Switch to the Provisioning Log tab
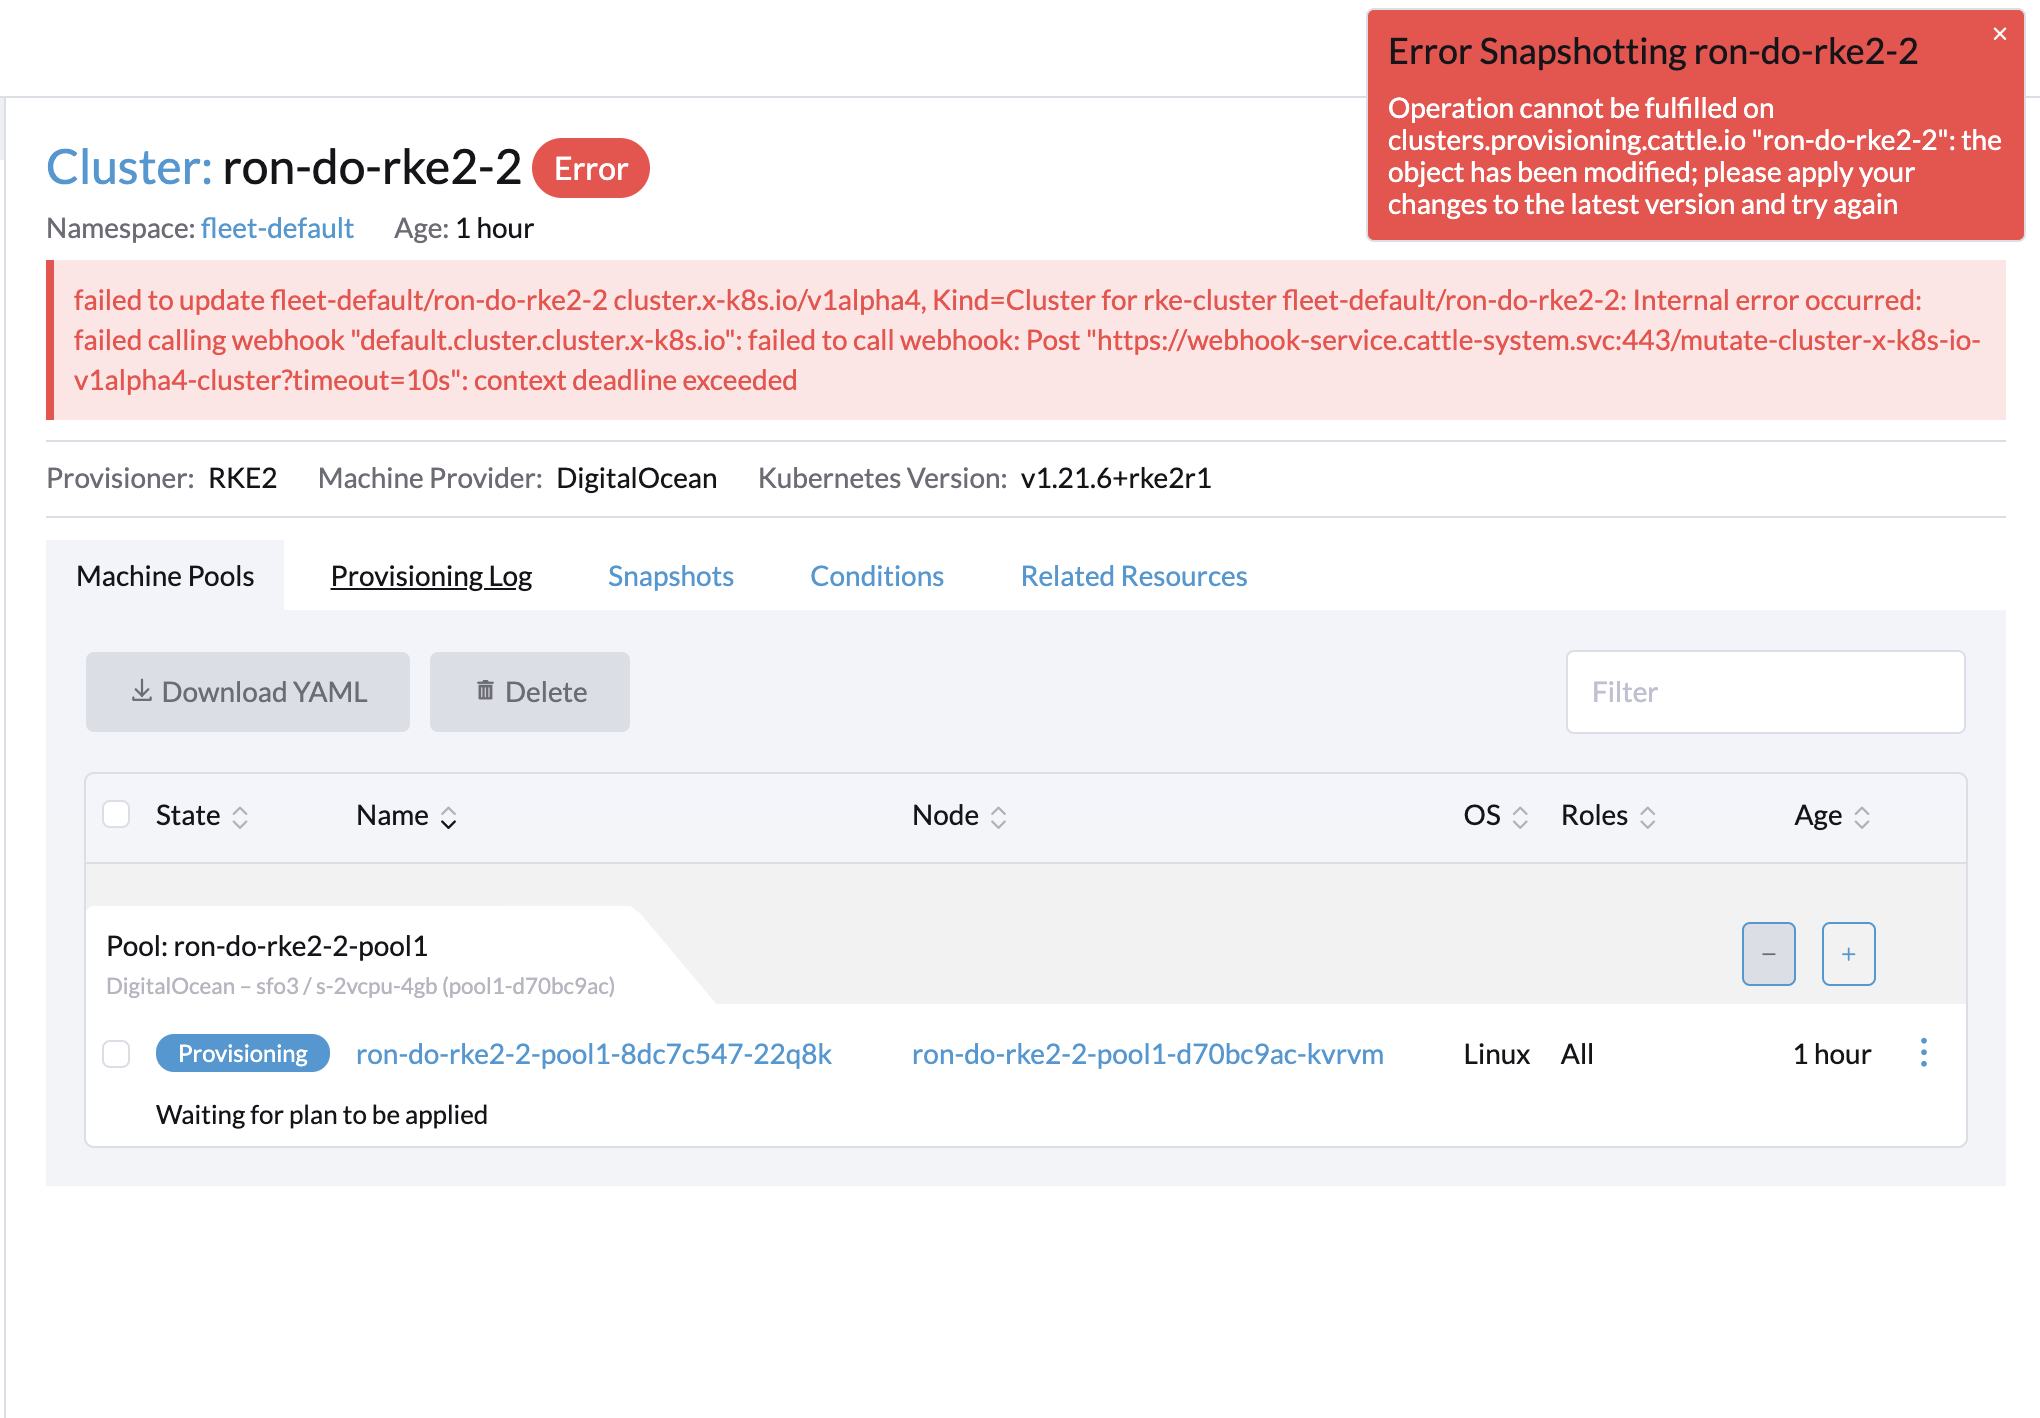This screenshot has width=2040, height=1418. [431, 576]
